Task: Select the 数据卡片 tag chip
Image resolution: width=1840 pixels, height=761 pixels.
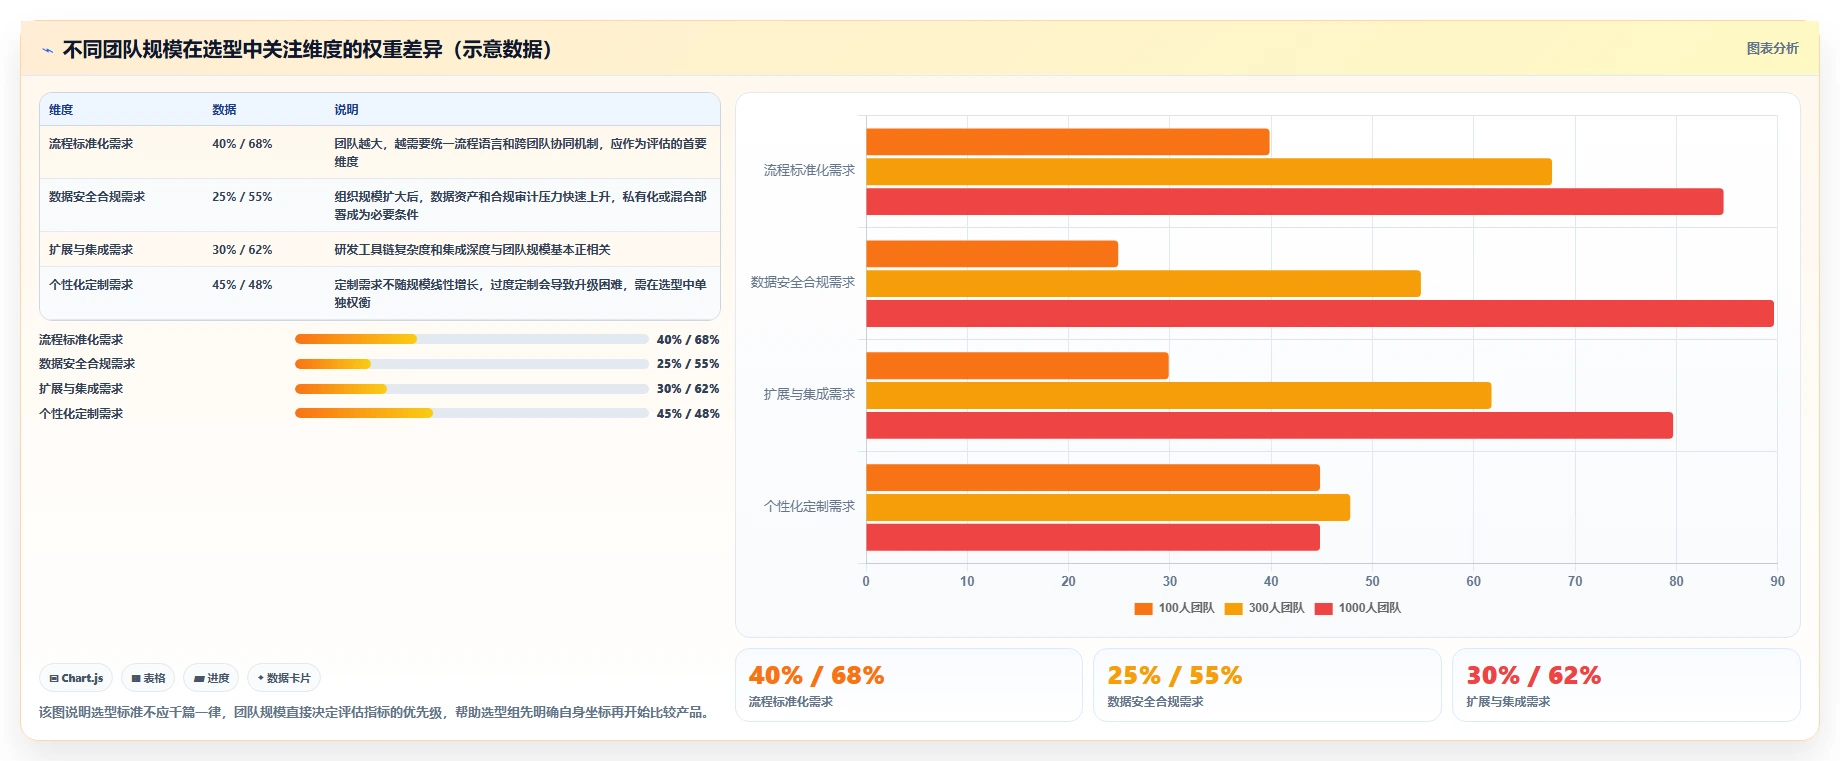Action: click(284, 678)
